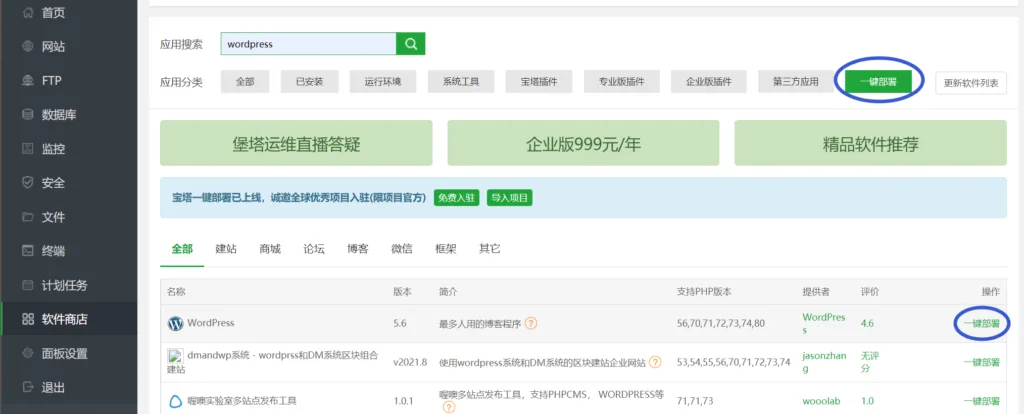Filter apps by 企业版插件 category
The width and height of the screenshot is (1024, 414).
pyautogui.click(x=709, y=82)
